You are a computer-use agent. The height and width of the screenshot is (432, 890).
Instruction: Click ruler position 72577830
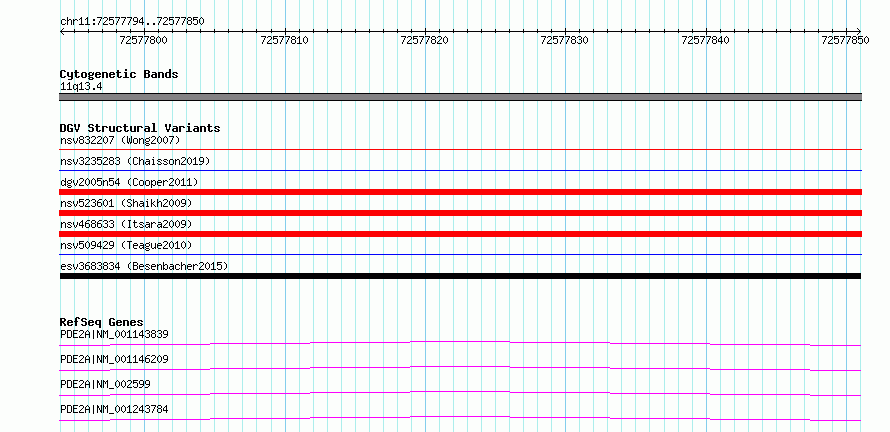point(565,40)
